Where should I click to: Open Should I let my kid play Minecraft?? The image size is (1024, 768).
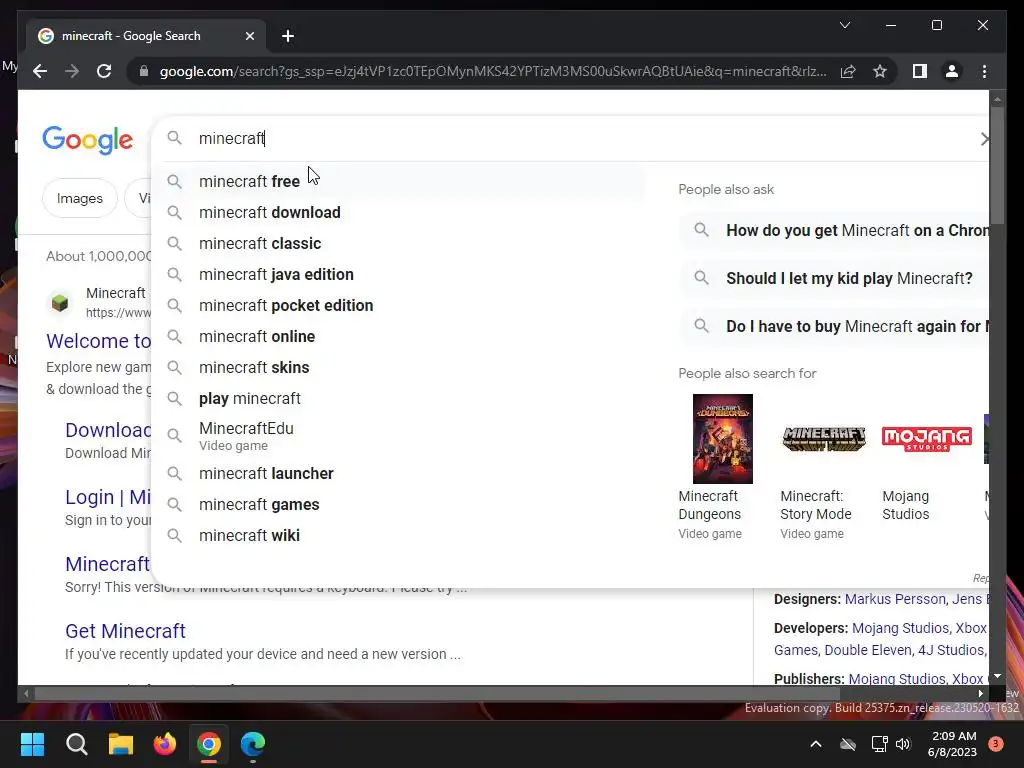tap(834, 278)
